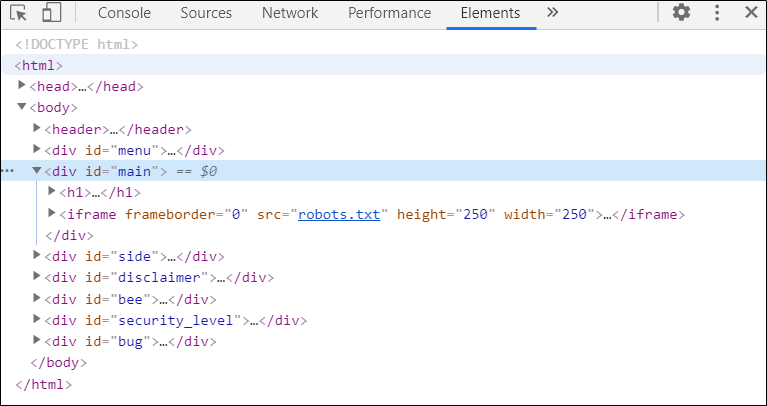Click the closing </iframe> tag
767x406 pixels.
[x=649, y=214]
